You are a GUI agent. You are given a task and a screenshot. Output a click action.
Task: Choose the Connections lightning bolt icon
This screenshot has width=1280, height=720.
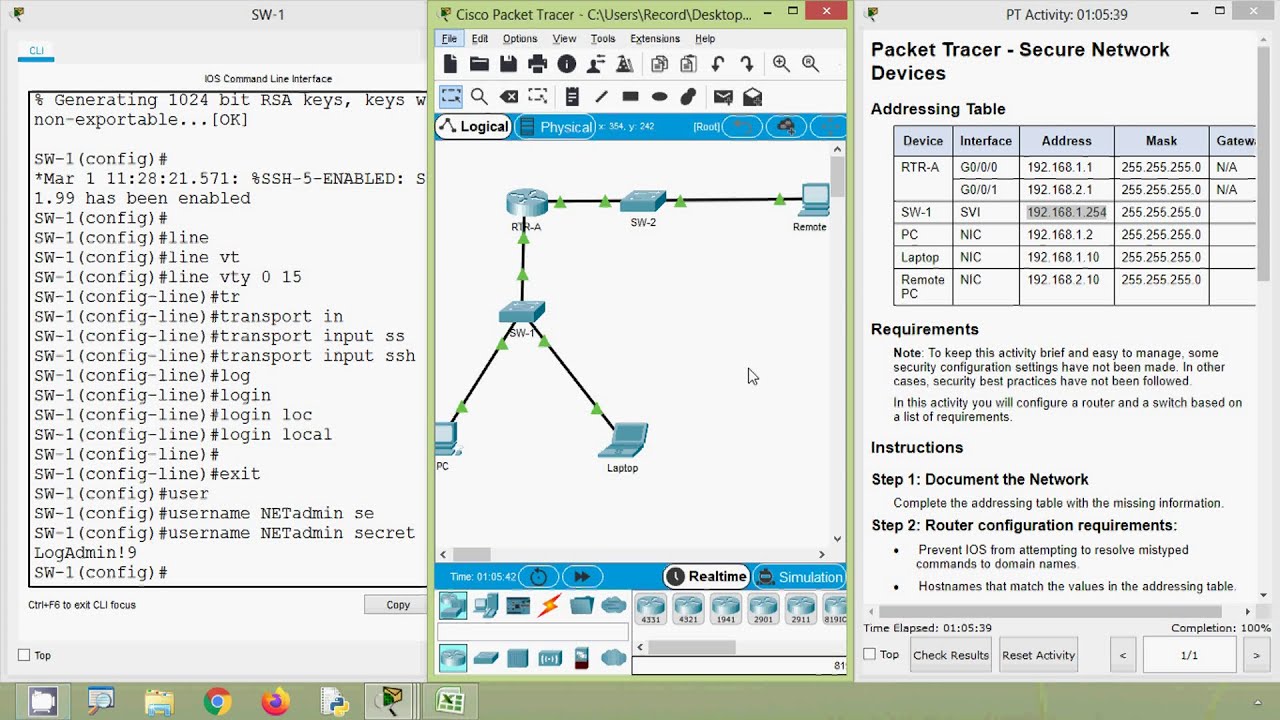[x=550, y=605]
